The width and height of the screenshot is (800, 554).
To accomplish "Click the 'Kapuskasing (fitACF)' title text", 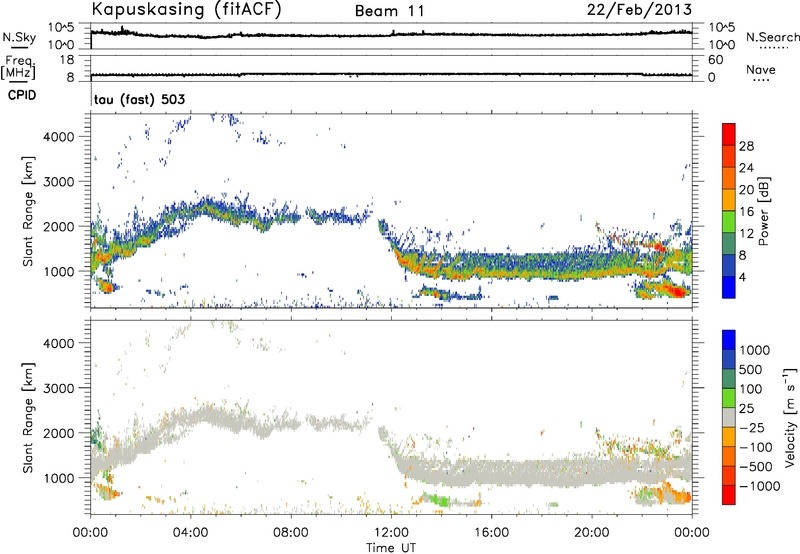I will (x=186, y=9).
